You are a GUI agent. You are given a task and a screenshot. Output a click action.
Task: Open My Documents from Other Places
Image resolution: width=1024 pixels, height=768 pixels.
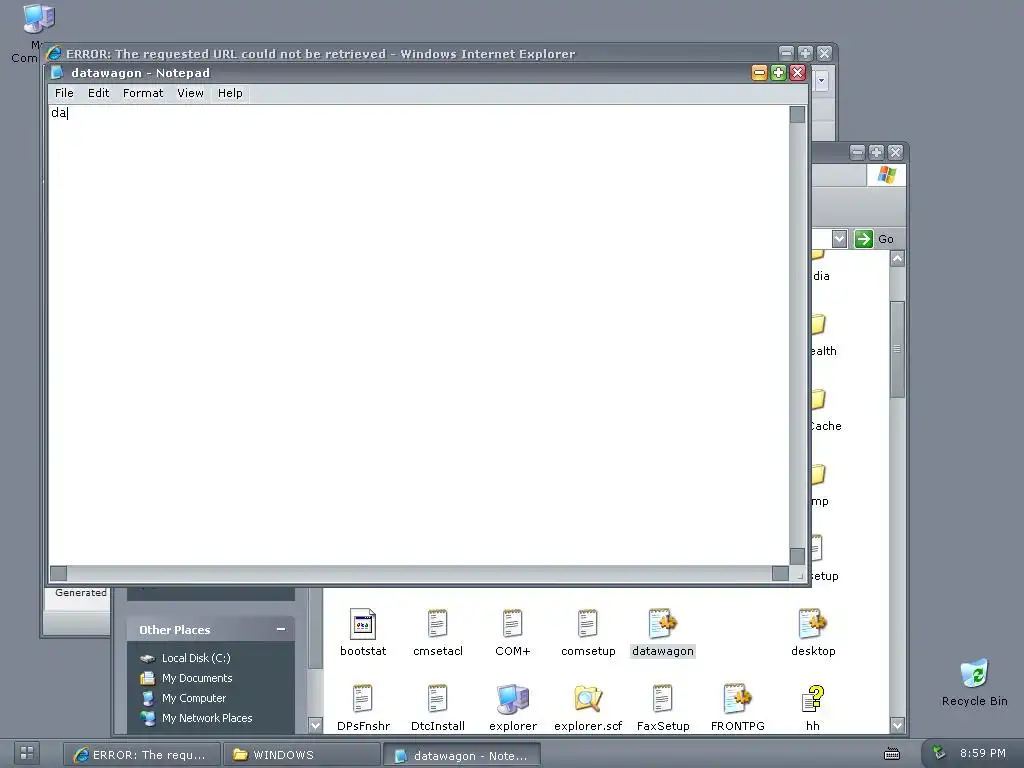point(186,679)
